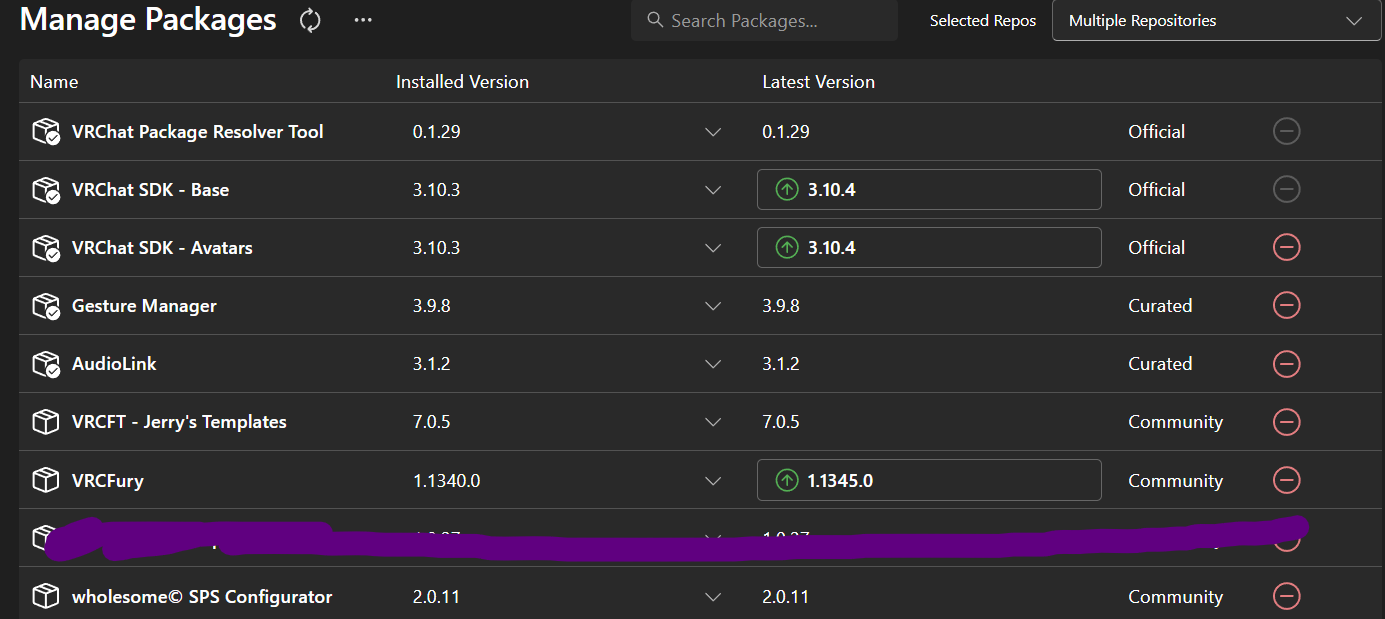This screenshot has height=619, width=1385.
Task: Select the VRChat SDK - Avatars name
Action: [x=162, y=248]
